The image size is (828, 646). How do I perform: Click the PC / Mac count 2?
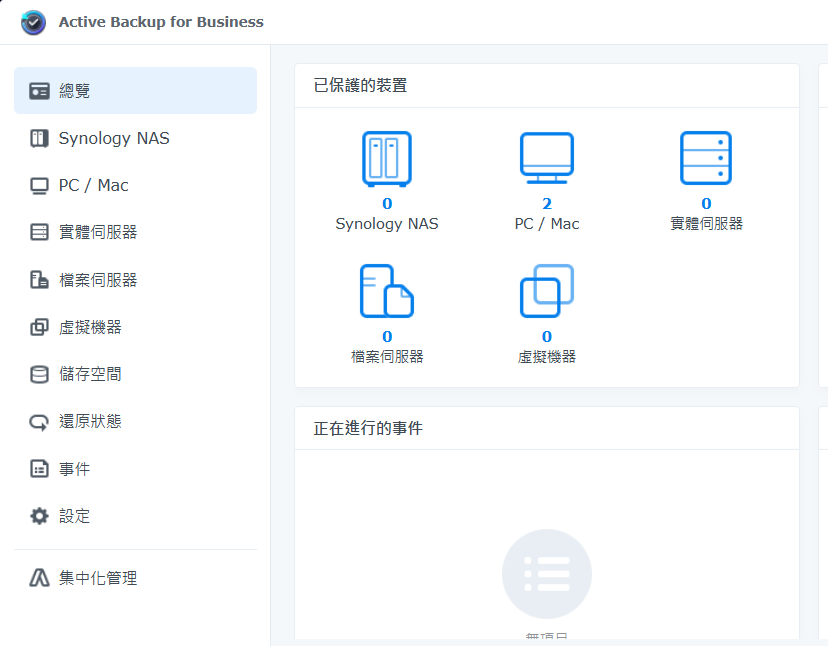[547, 203]
